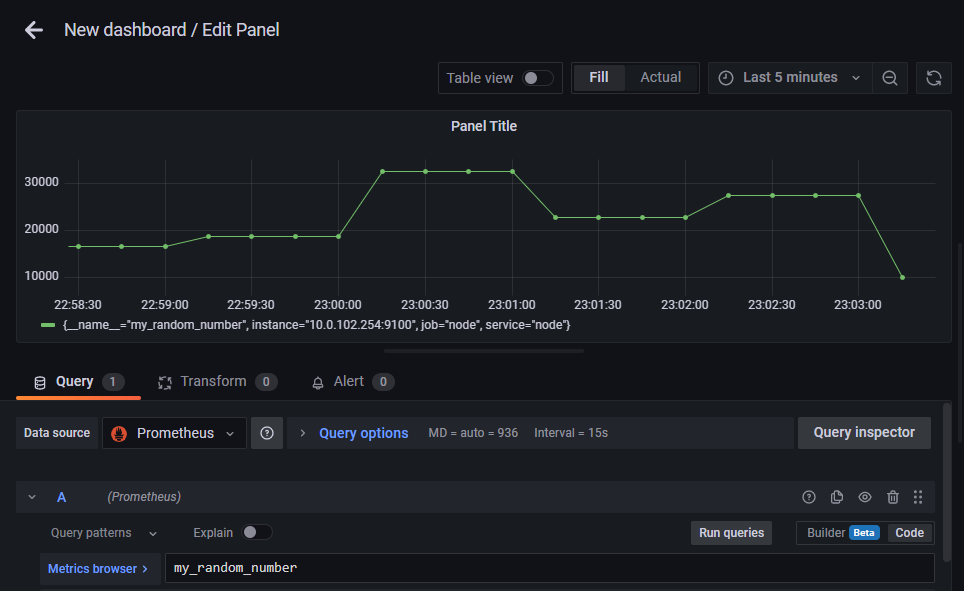
Task: Switch the query editor to Code mode
Action: 910,533
